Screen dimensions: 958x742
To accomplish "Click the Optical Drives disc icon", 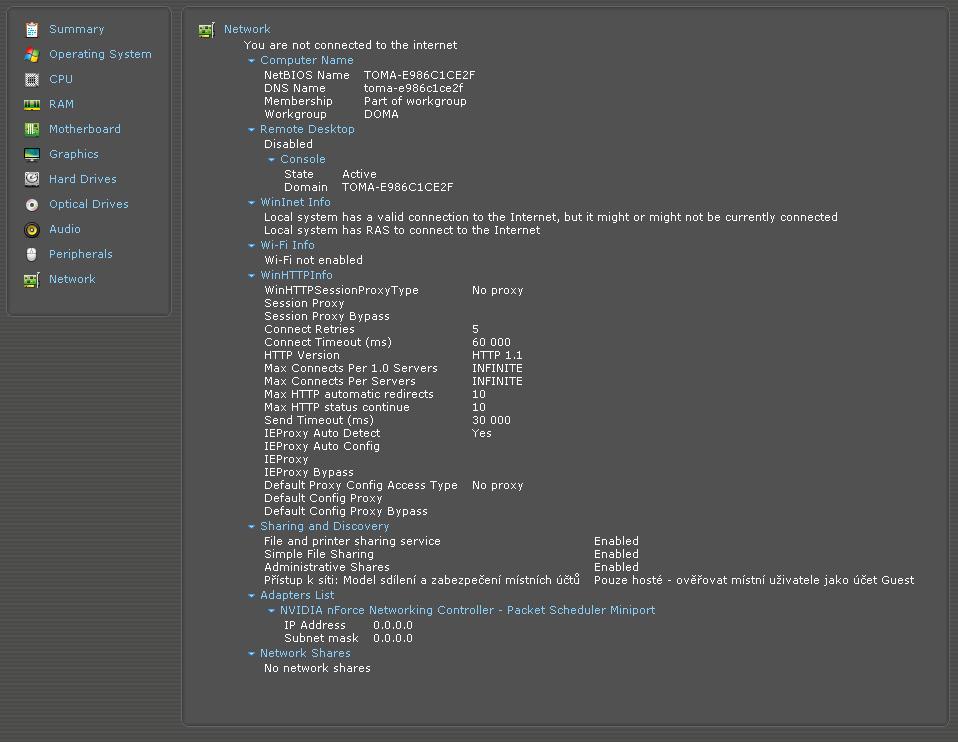I will (x=32, y=205).
